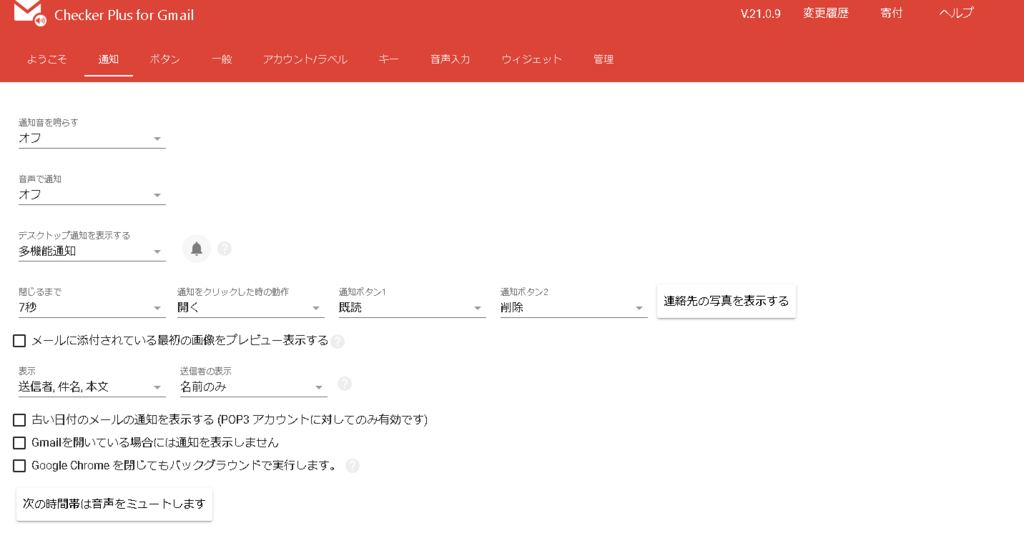Open the 通知音を鳴らす dropdown
This screenshot has width=1024, height=533.
(x=91, y=138)
